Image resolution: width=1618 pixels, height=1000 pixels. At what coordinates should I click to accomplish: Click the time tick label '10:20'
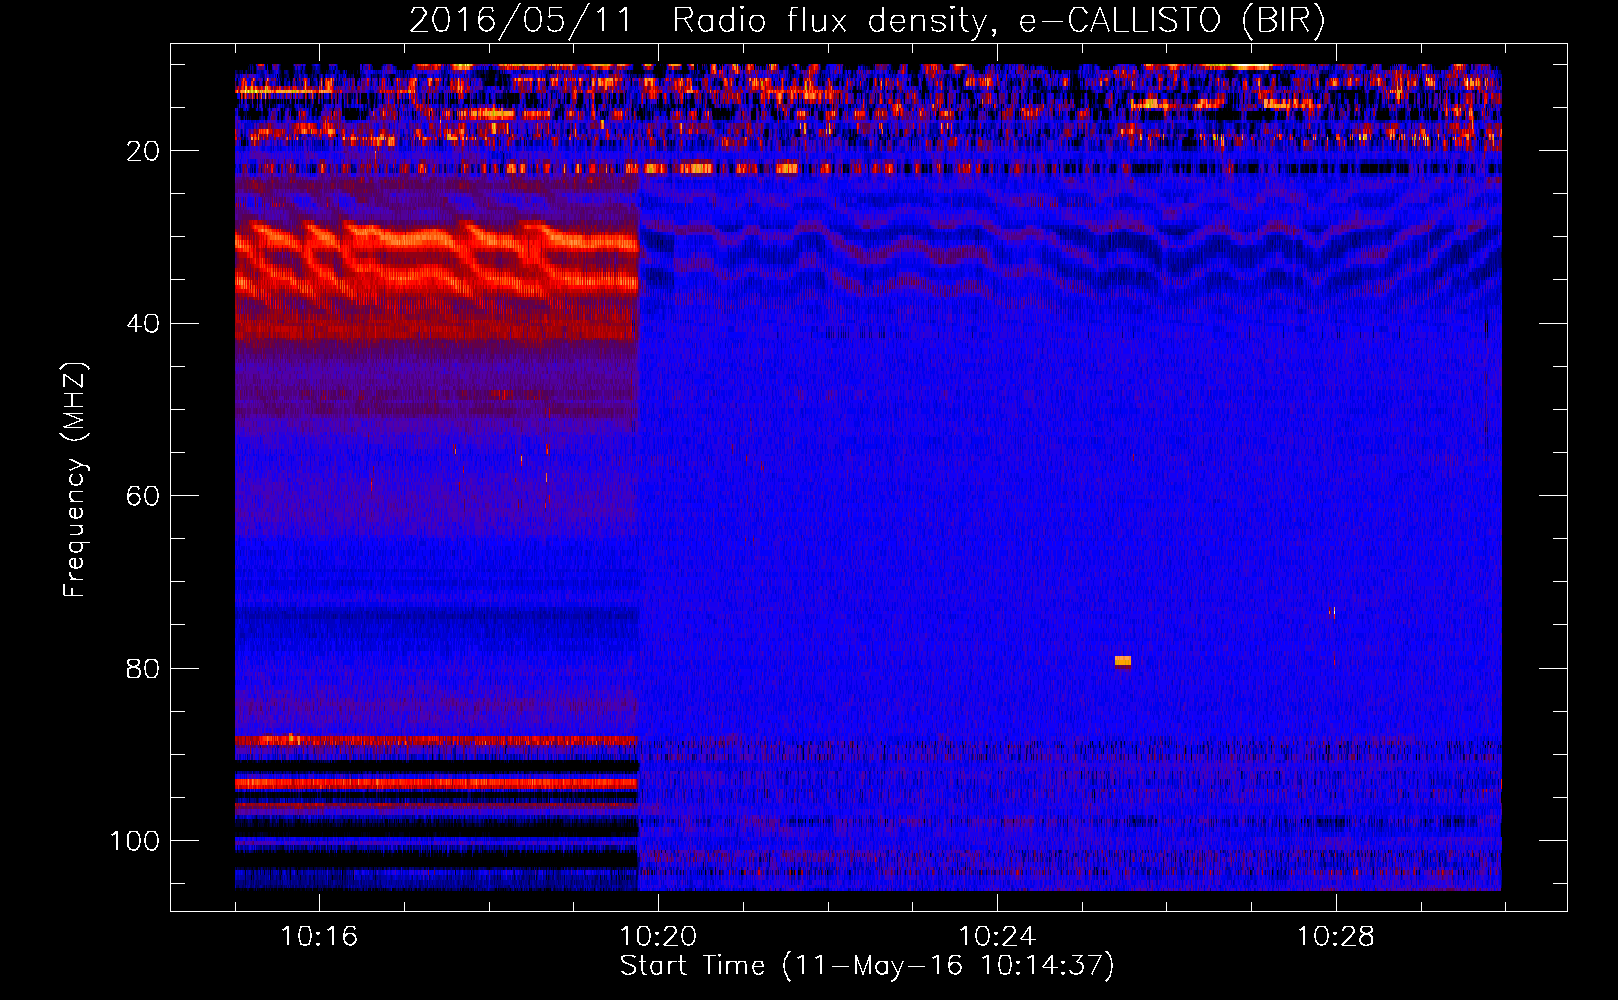click(658, 936)
